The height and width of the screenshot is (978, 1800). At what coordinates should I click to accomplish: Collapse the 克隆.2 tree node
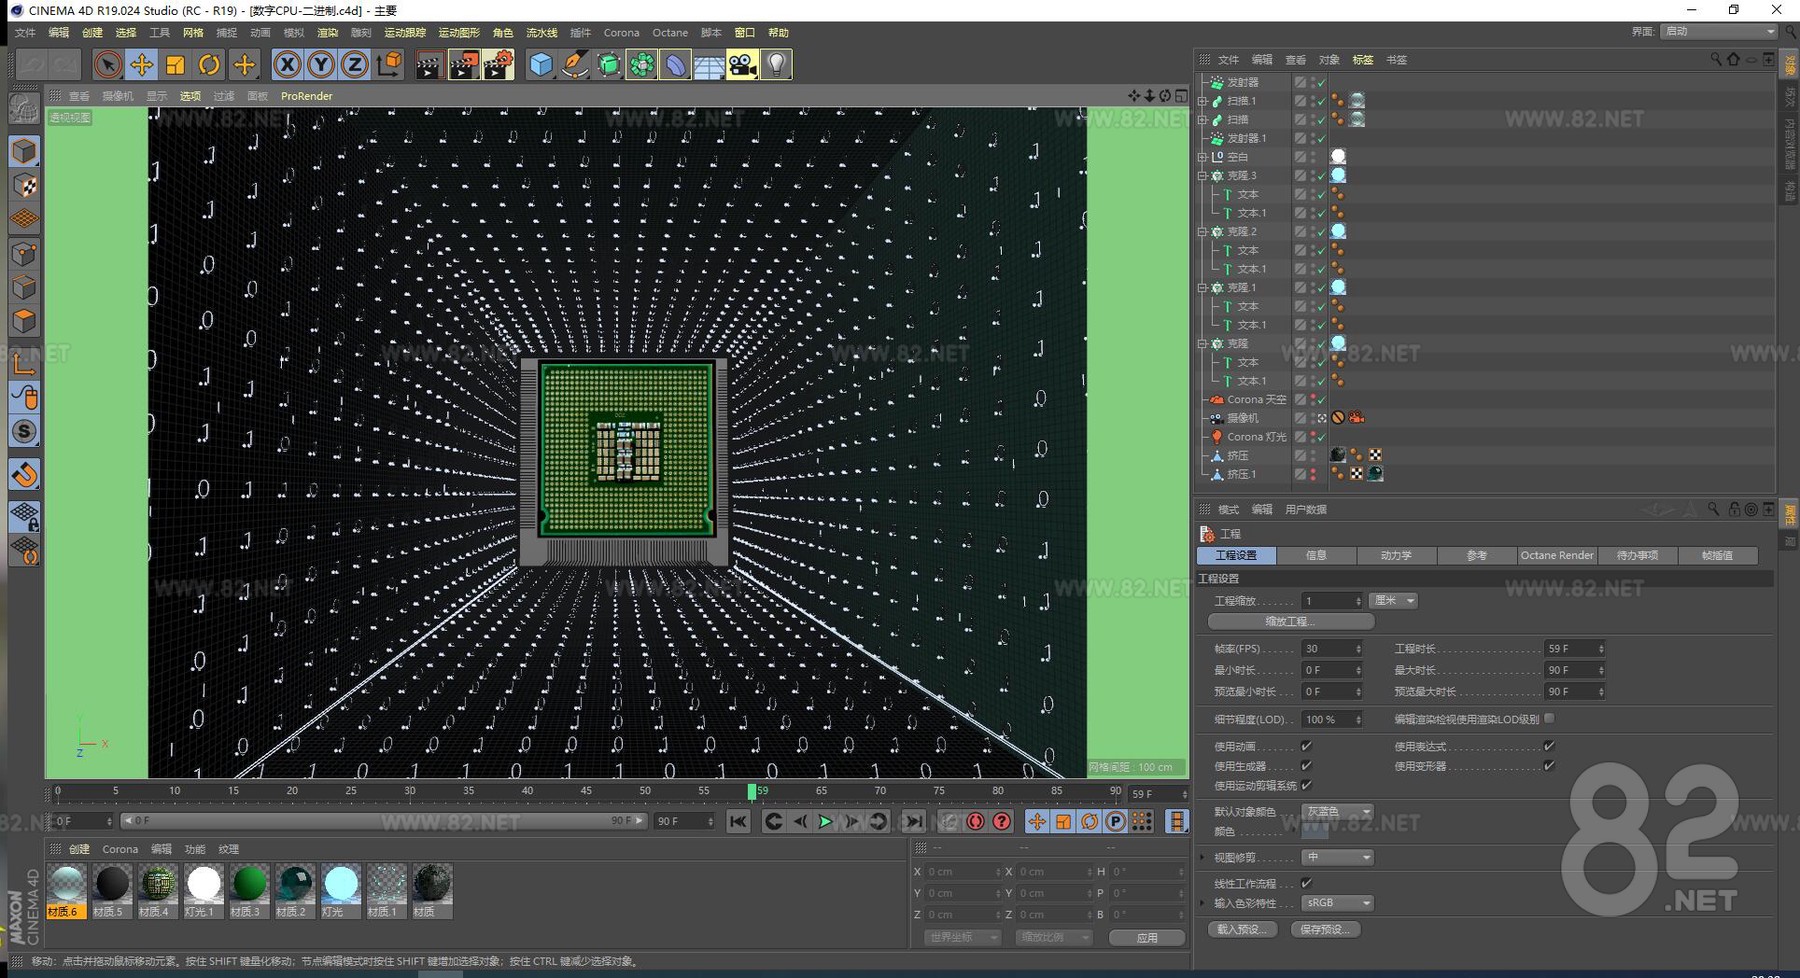click(x=1203, y=231)
